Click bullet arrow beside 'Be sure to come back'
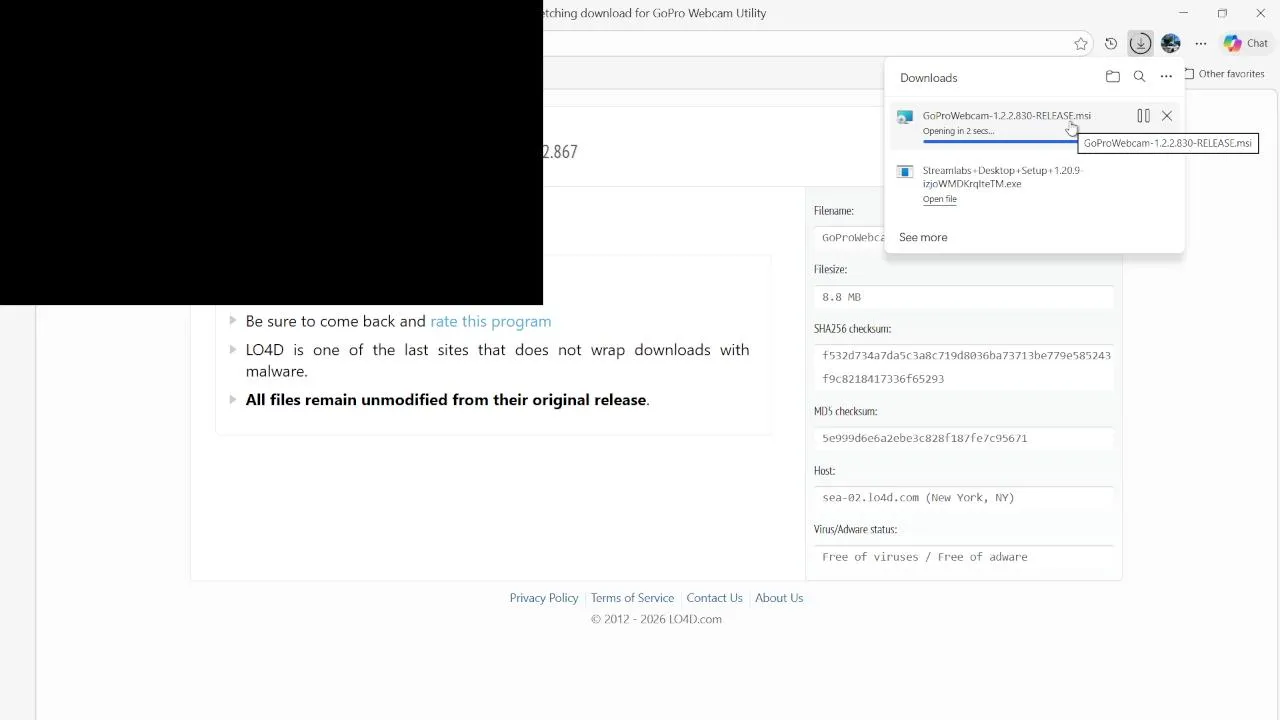This screenshot has height=720, width=1280. tap(233, 321)
